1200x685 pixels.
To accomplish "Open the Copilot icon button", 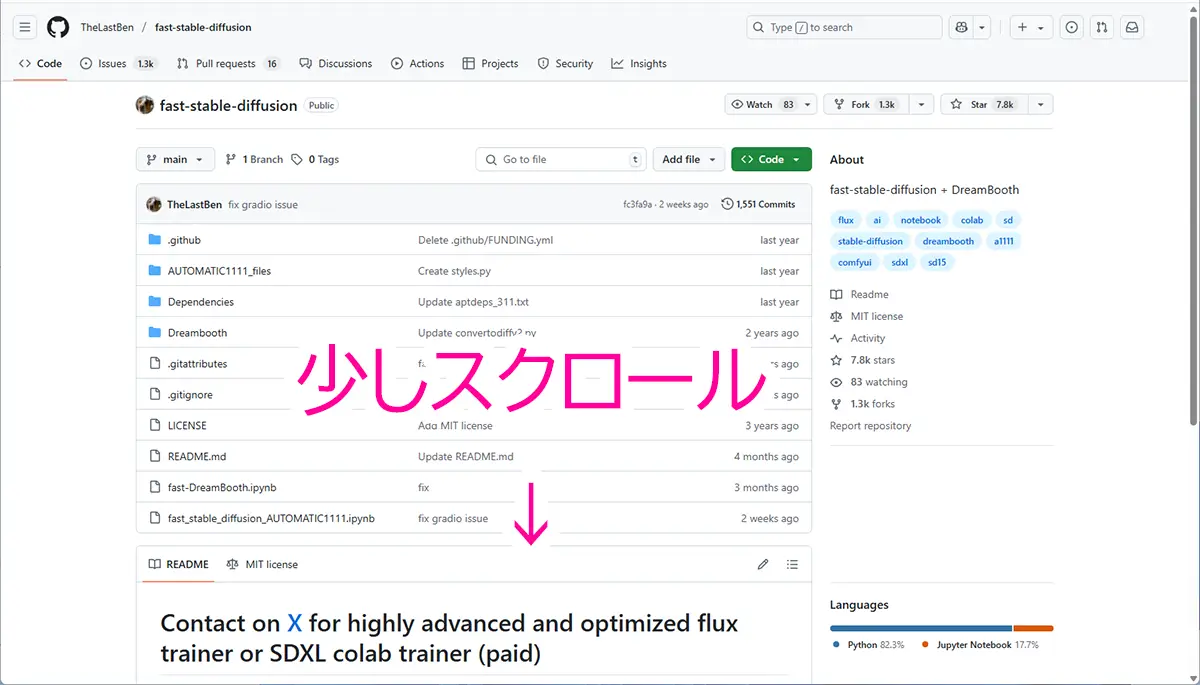I will click(962, 27).
